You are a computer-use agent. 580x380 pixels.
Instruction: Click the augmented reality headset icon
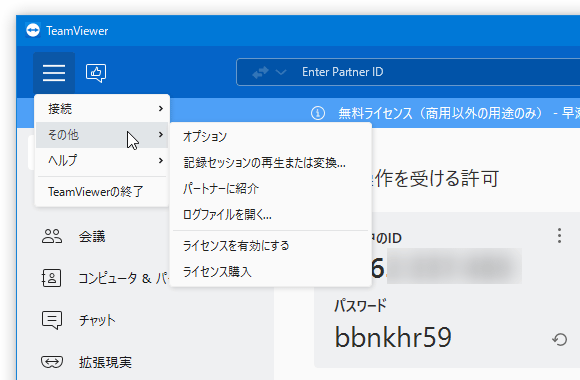tap(52, 362)
